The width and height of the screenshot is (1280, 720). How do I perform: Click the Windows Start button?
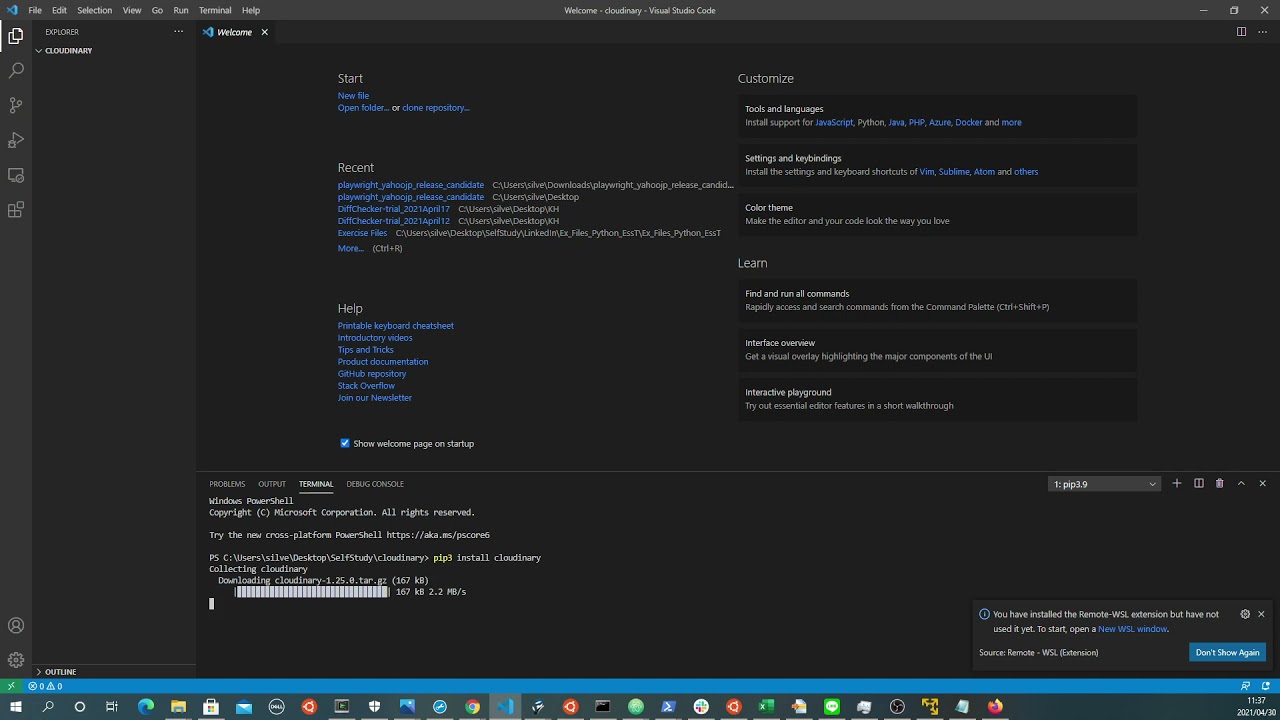tap(16, 707)
